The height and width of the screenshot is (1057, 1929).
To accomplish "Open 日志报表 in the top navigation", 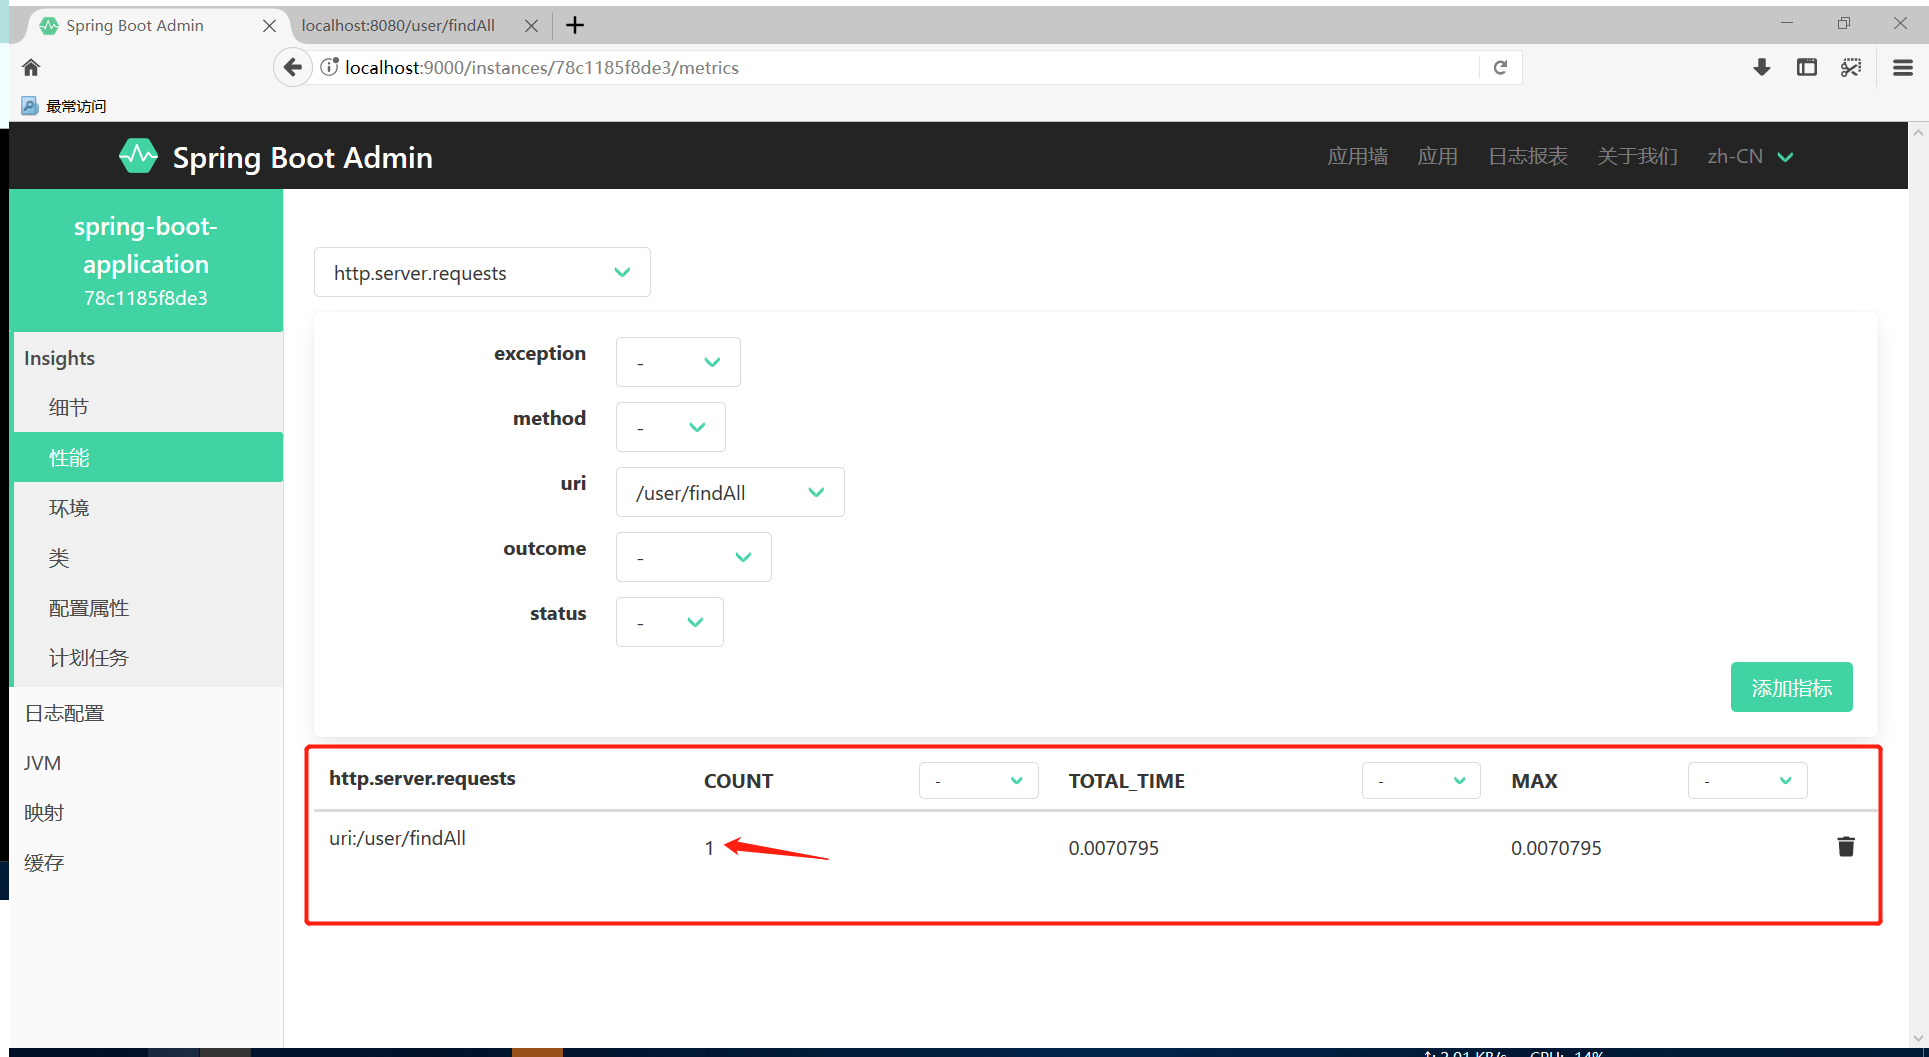I will [x=1527, y=156].
